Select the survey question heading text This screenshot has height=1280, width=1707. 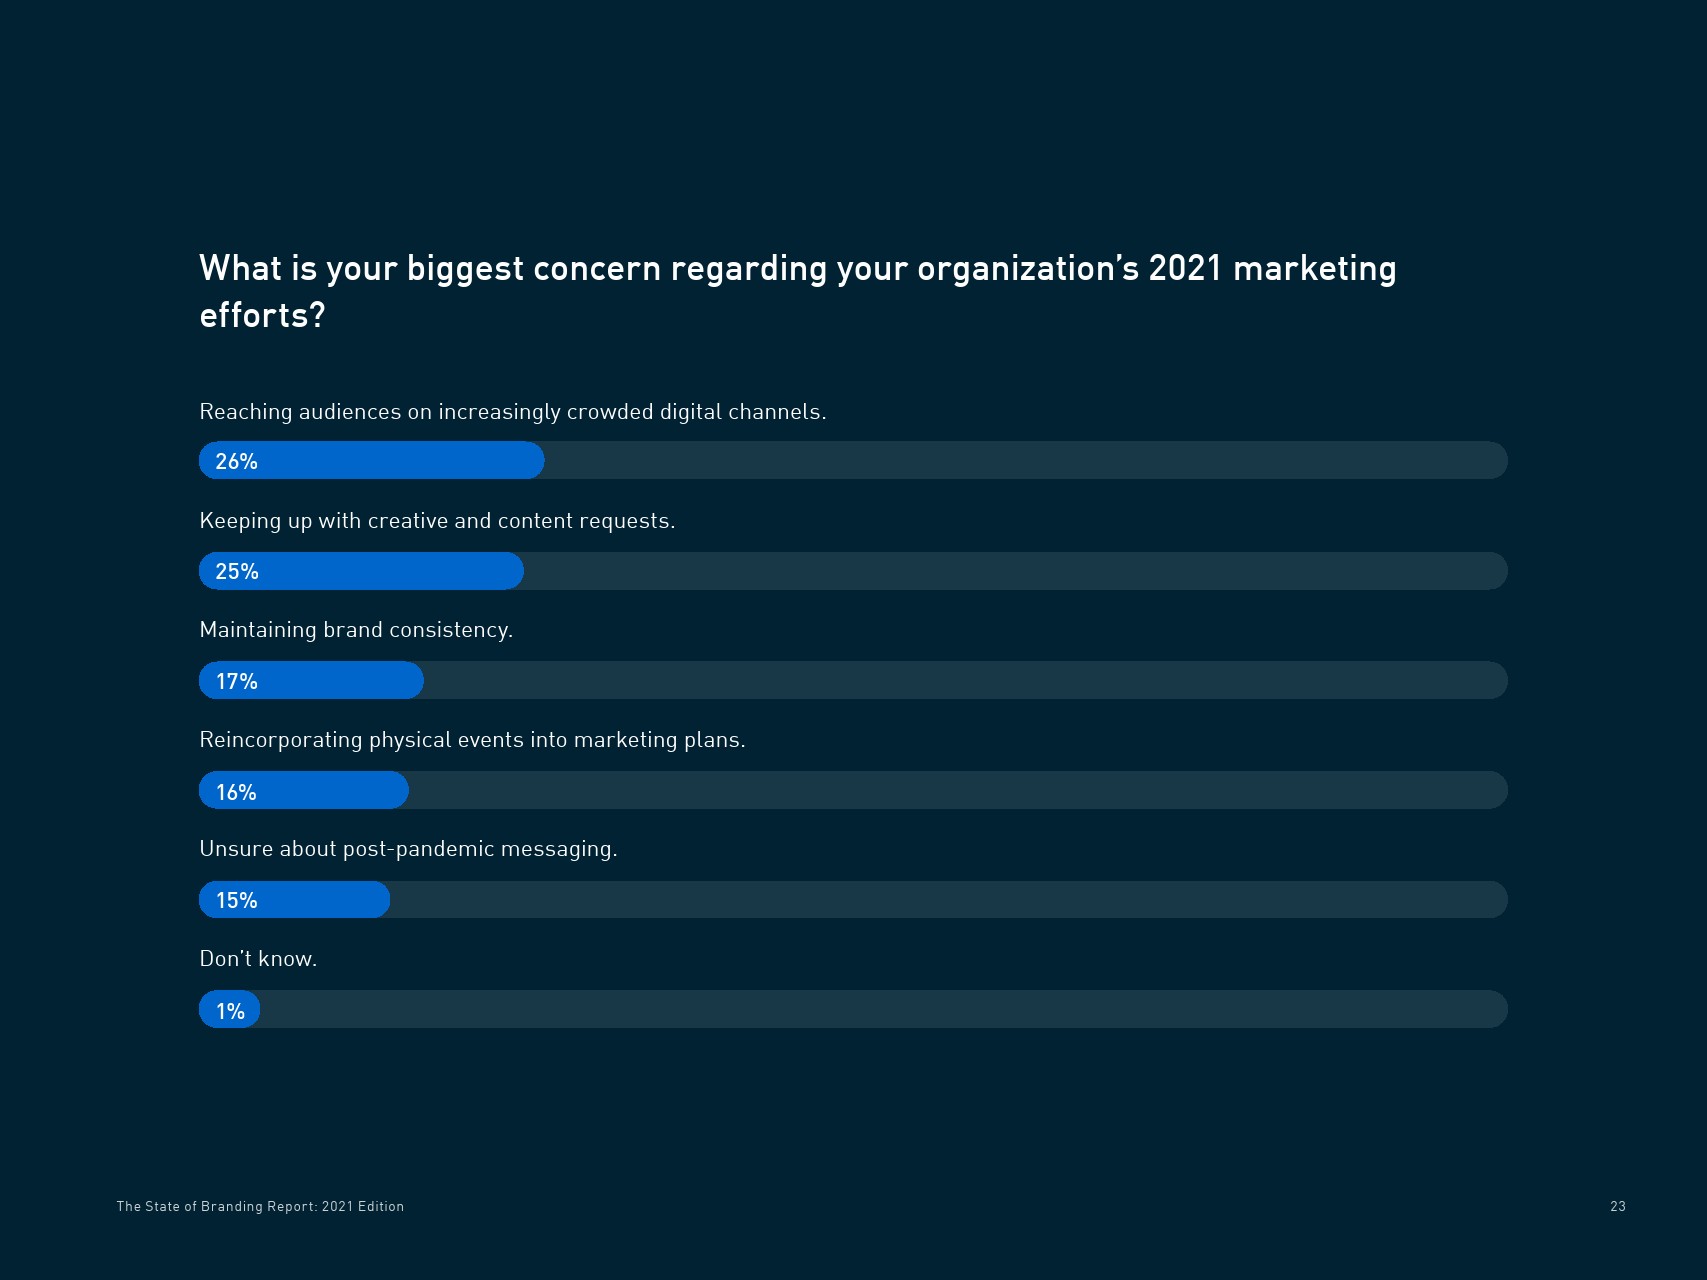point(797,290)
